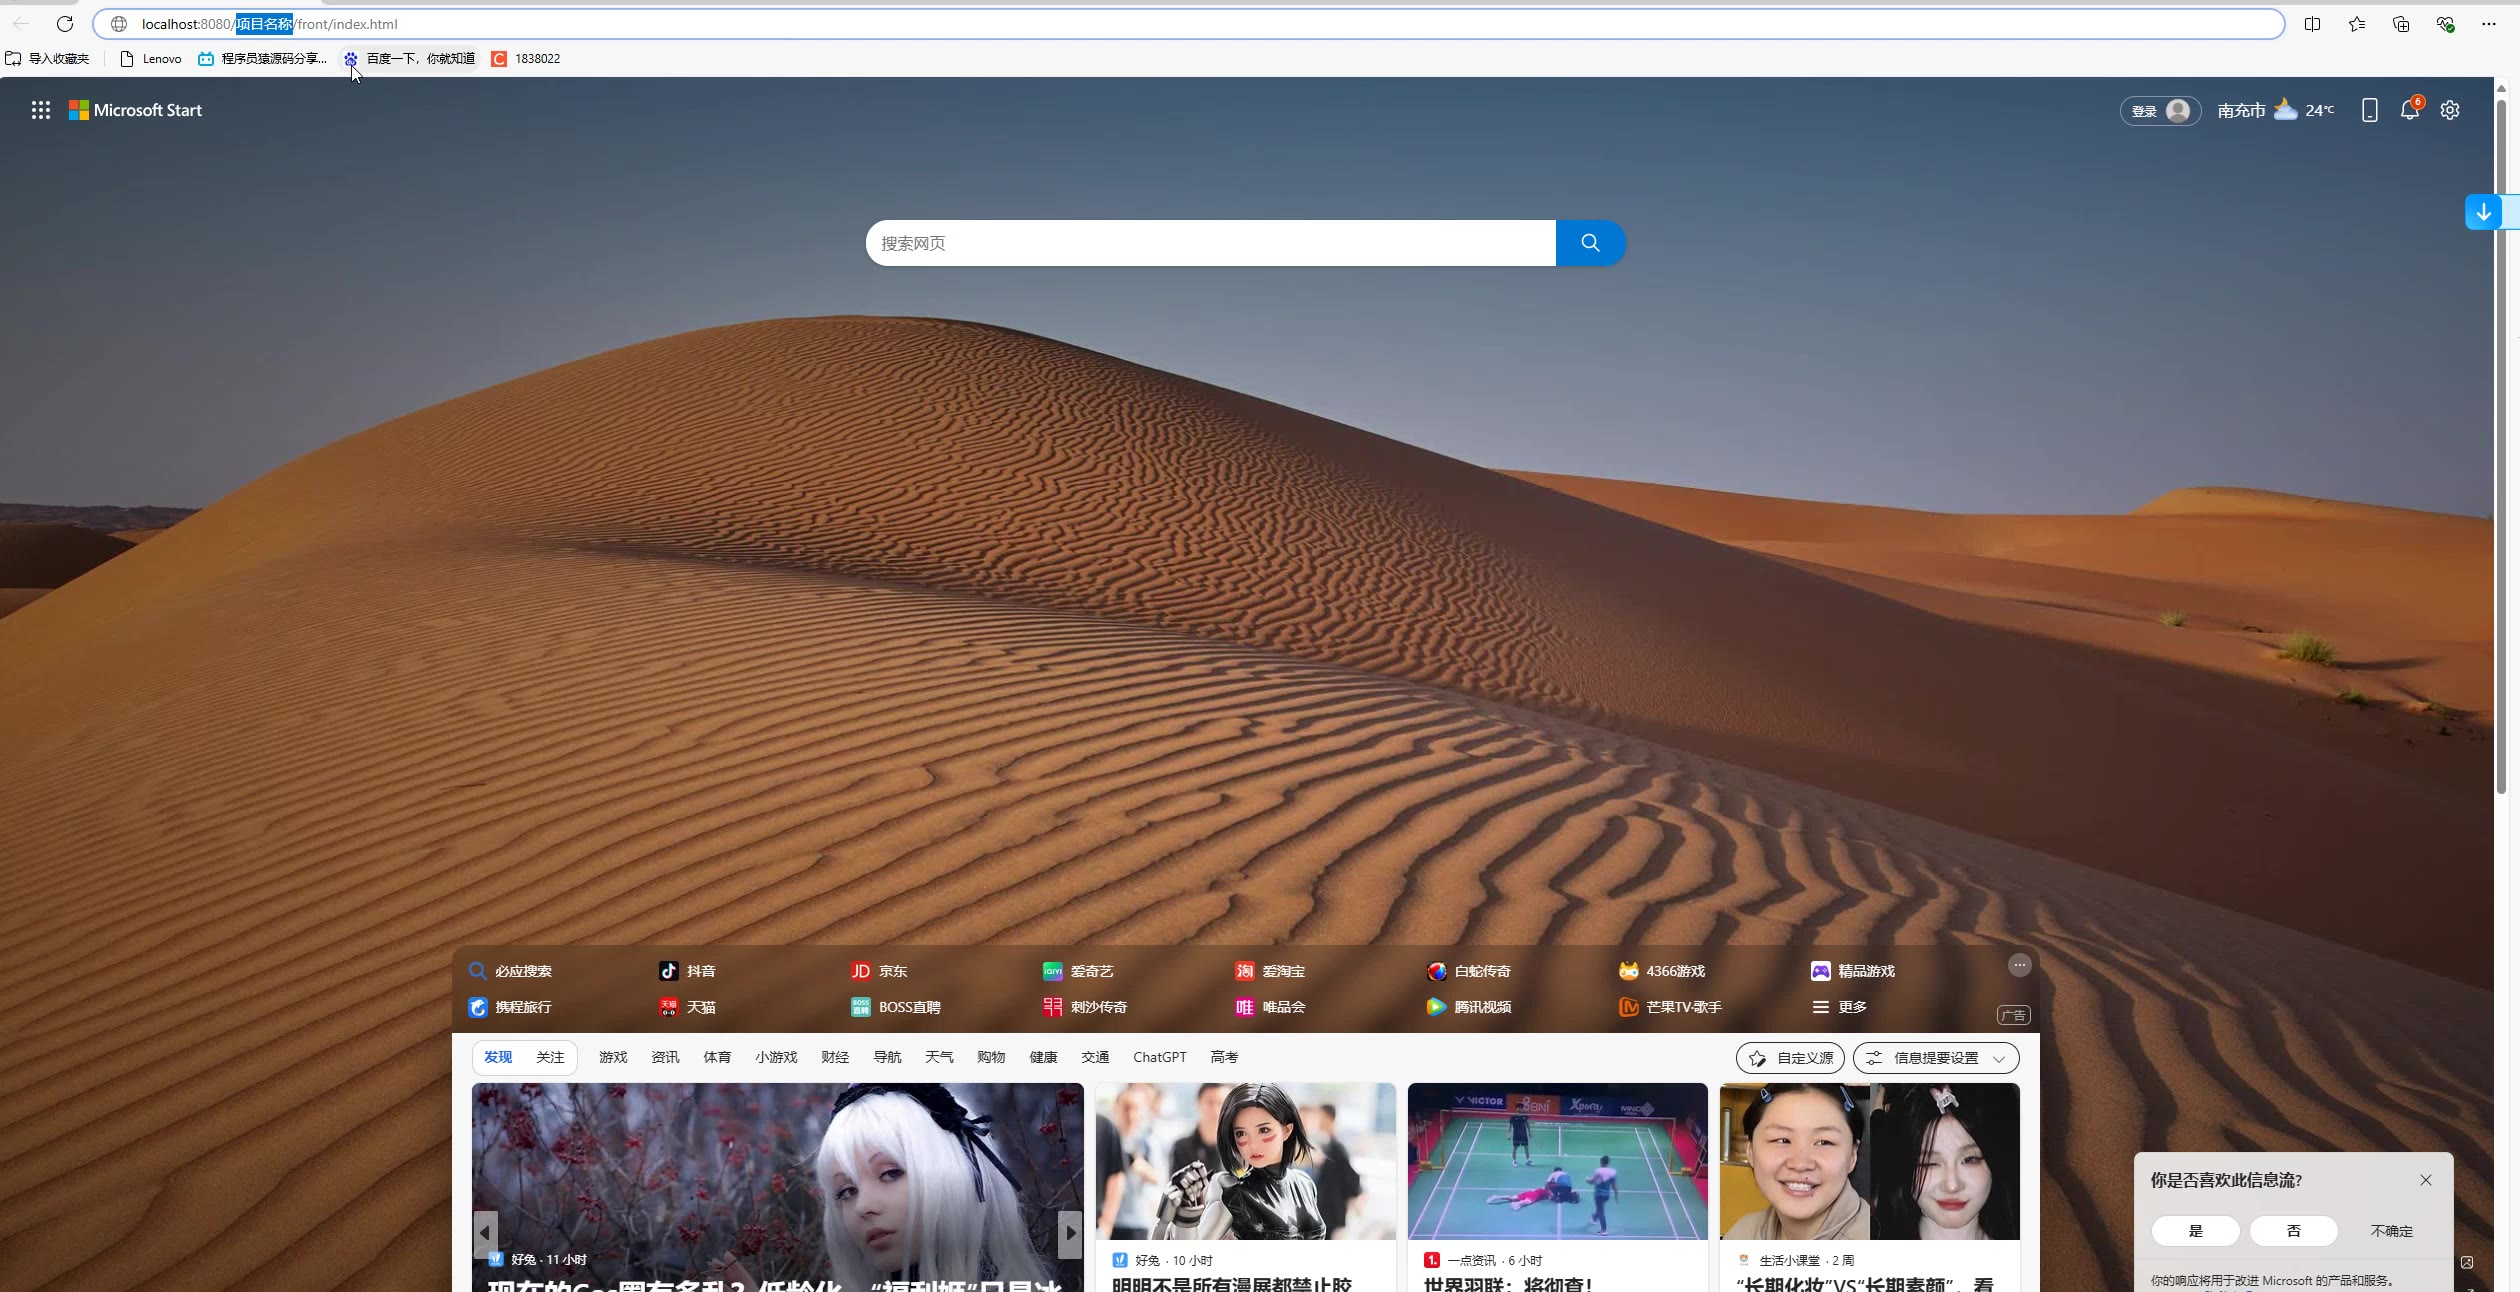Select the 发现 feed tab
Viewport: 2520px width, 1292px height.
[x=498, y=1057]
